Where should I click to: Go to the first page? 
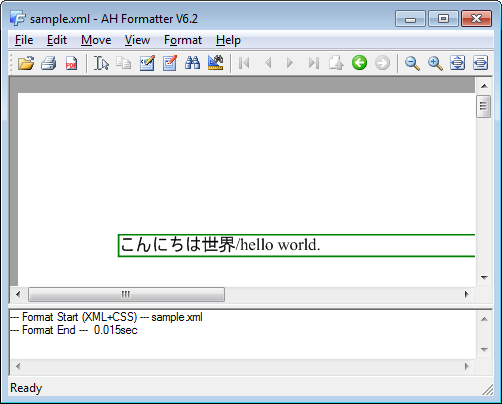tap(244, 63)
